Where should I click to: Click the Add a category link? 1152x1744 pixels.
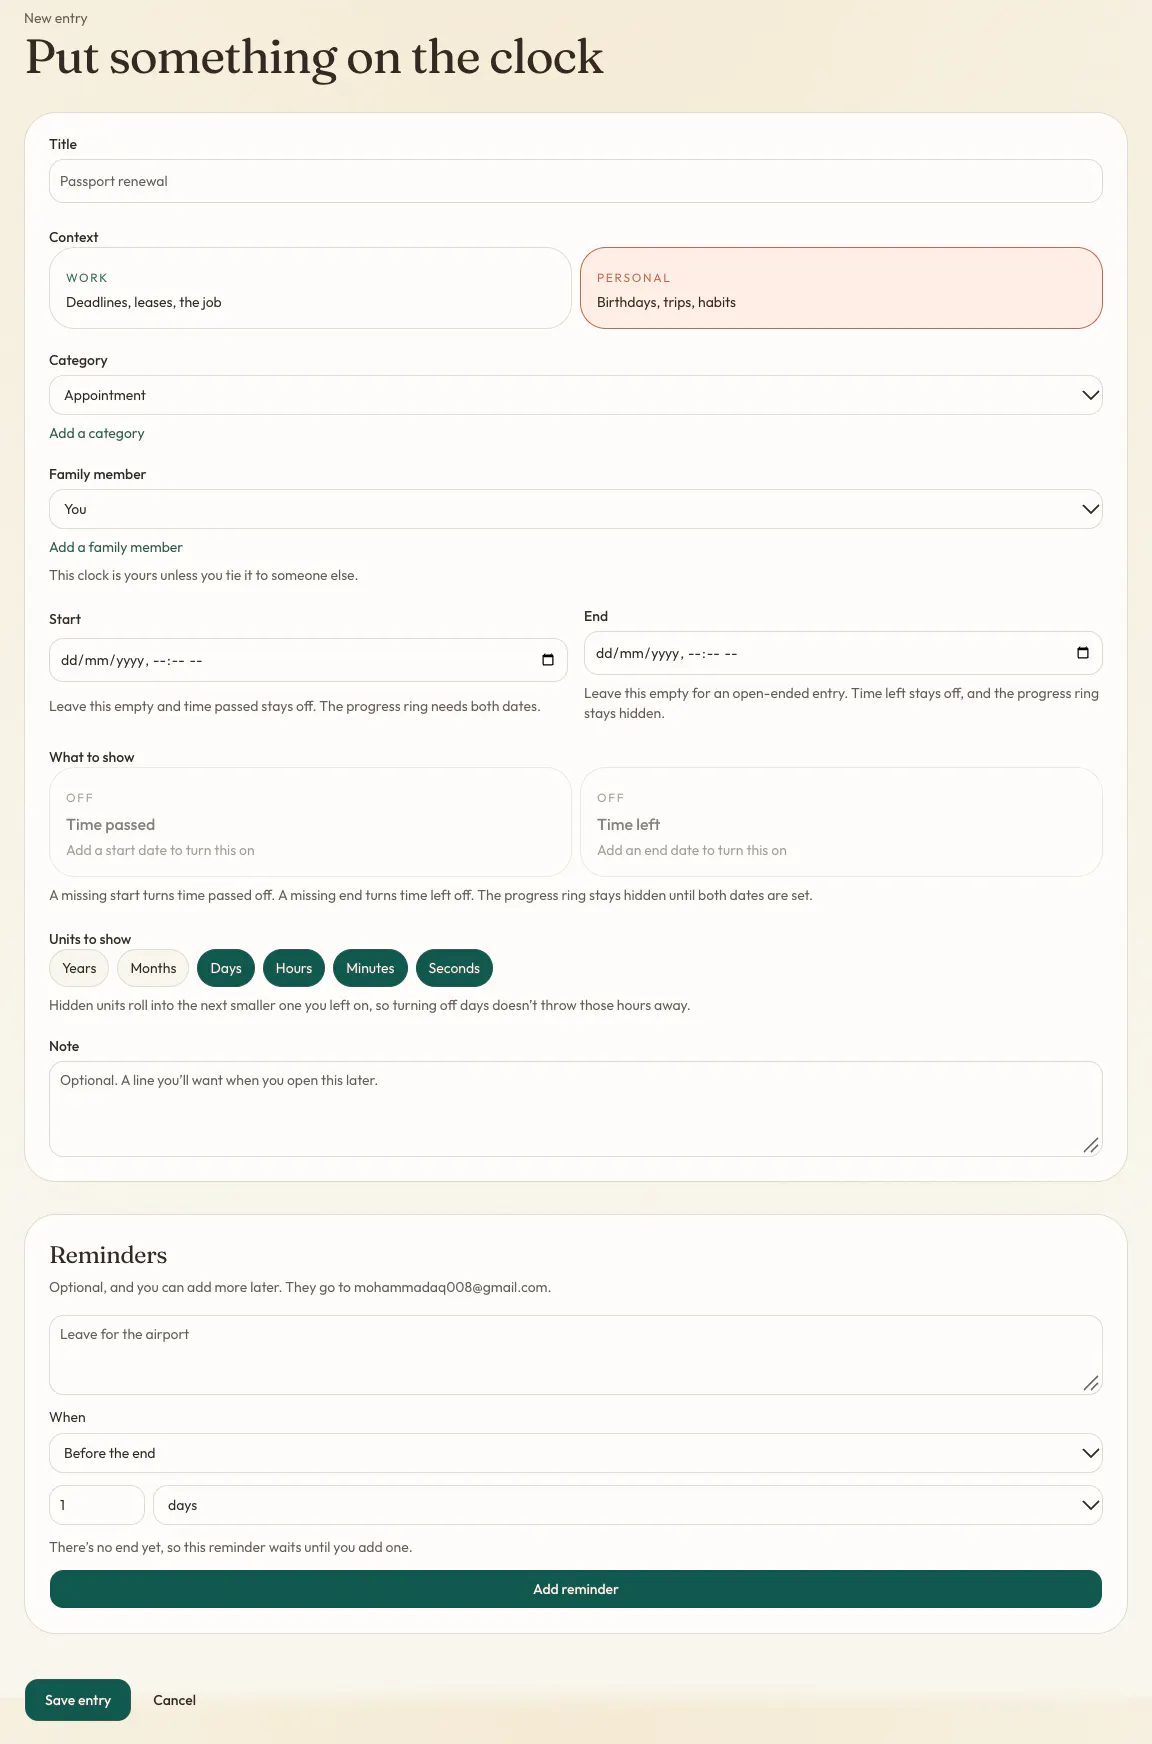click(97, 433)
